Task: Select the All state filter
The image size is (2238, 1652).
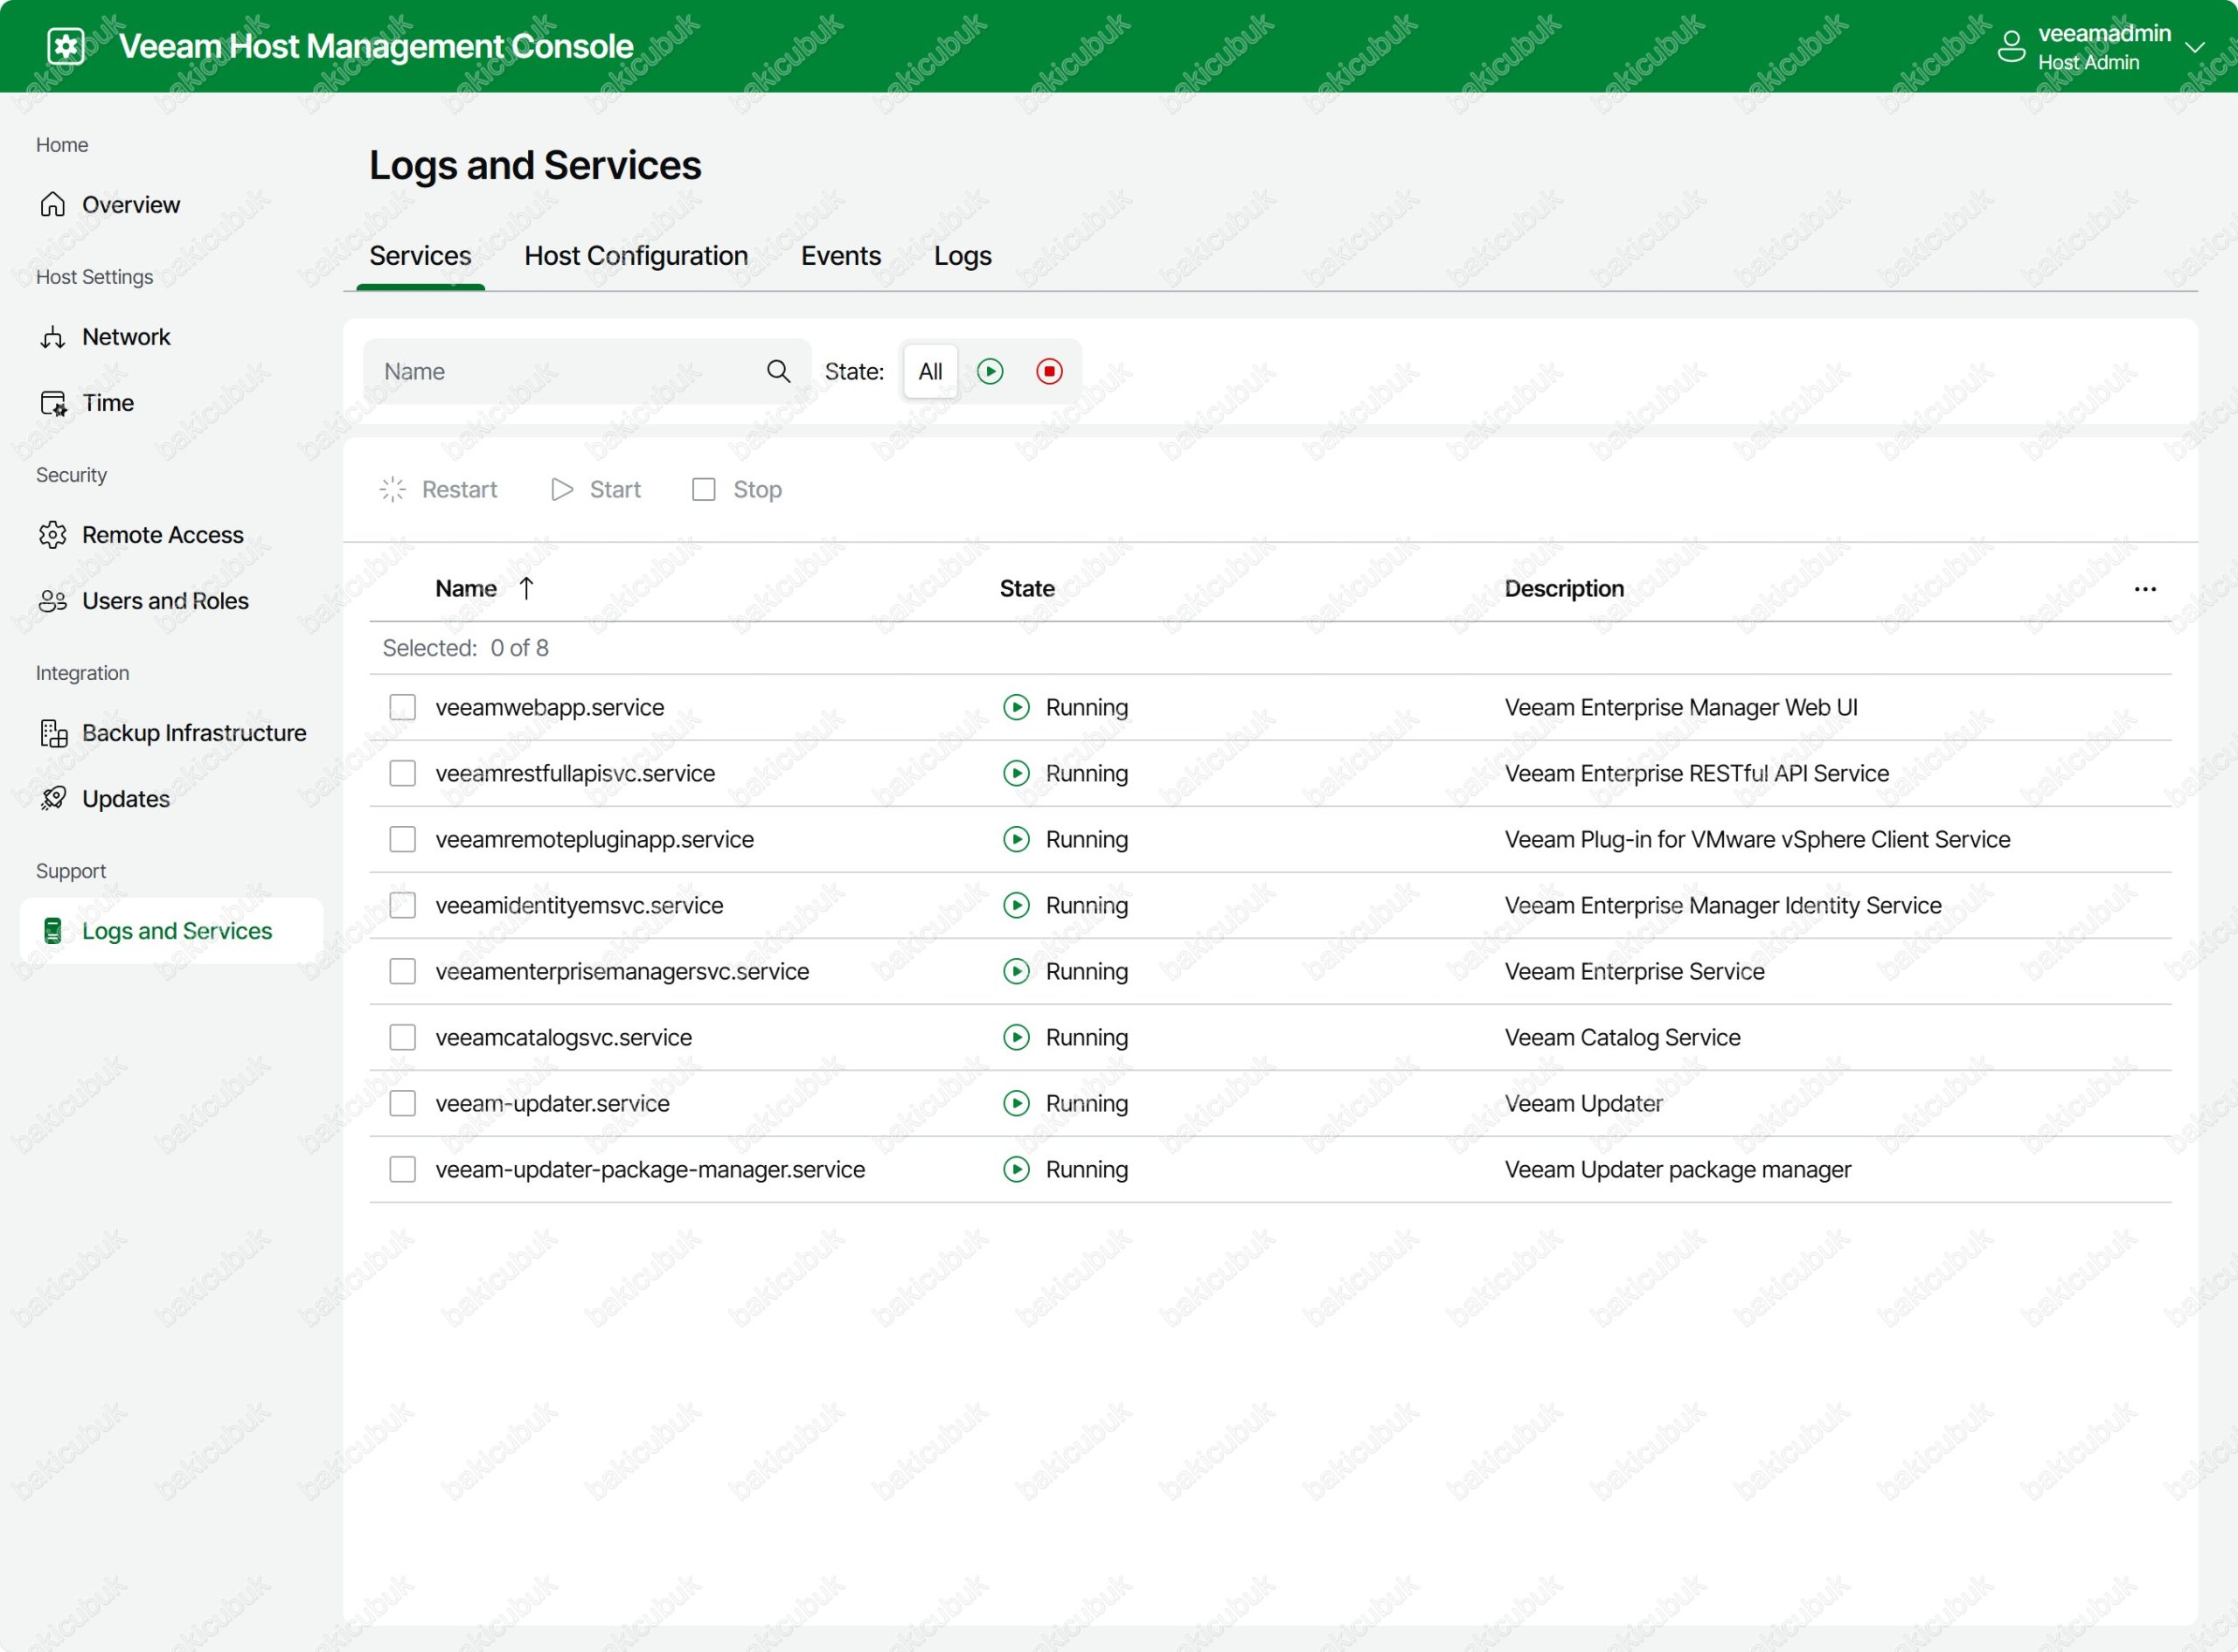Action: 930,371
